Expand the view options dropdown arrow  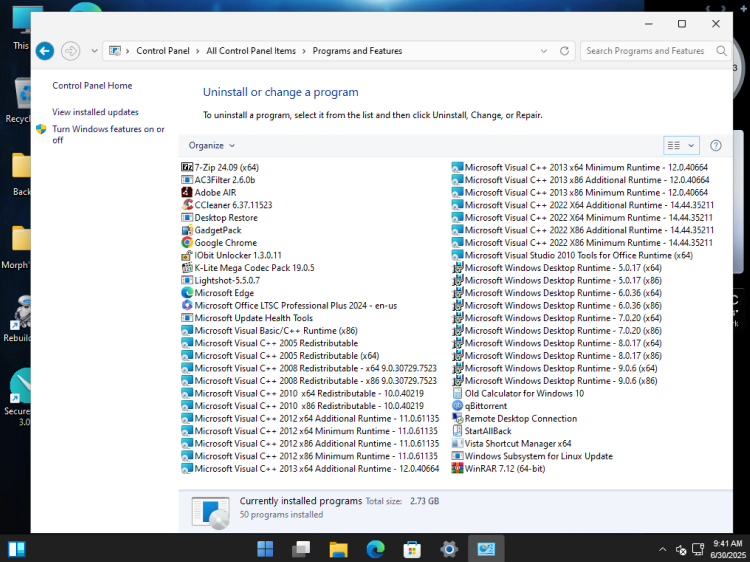tap(691, 145)
